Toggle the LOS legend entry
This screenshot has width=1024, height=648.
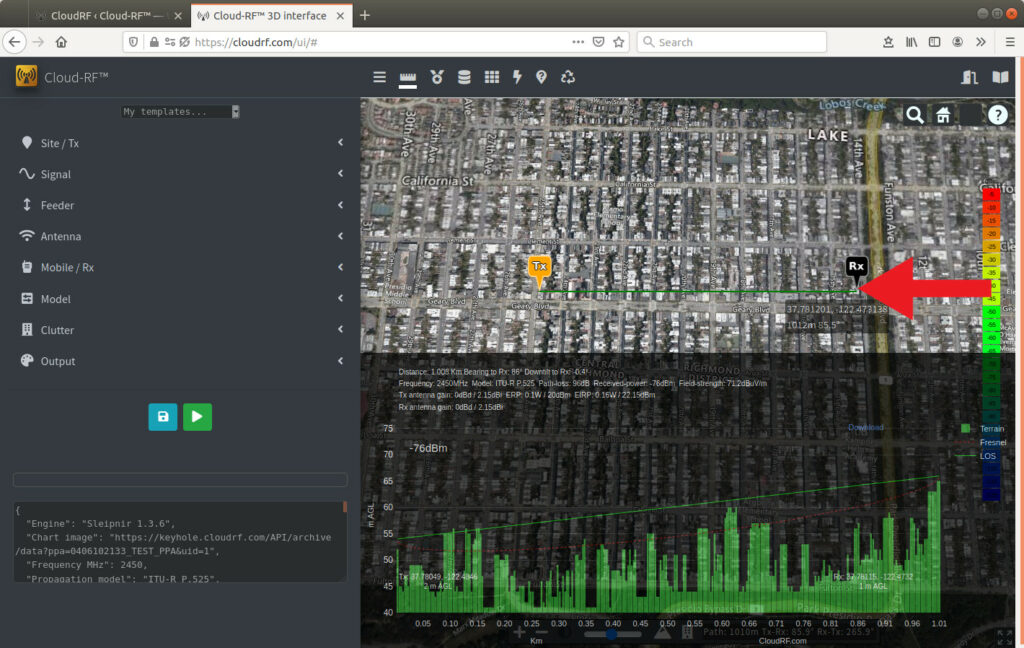tap(976, 456)
